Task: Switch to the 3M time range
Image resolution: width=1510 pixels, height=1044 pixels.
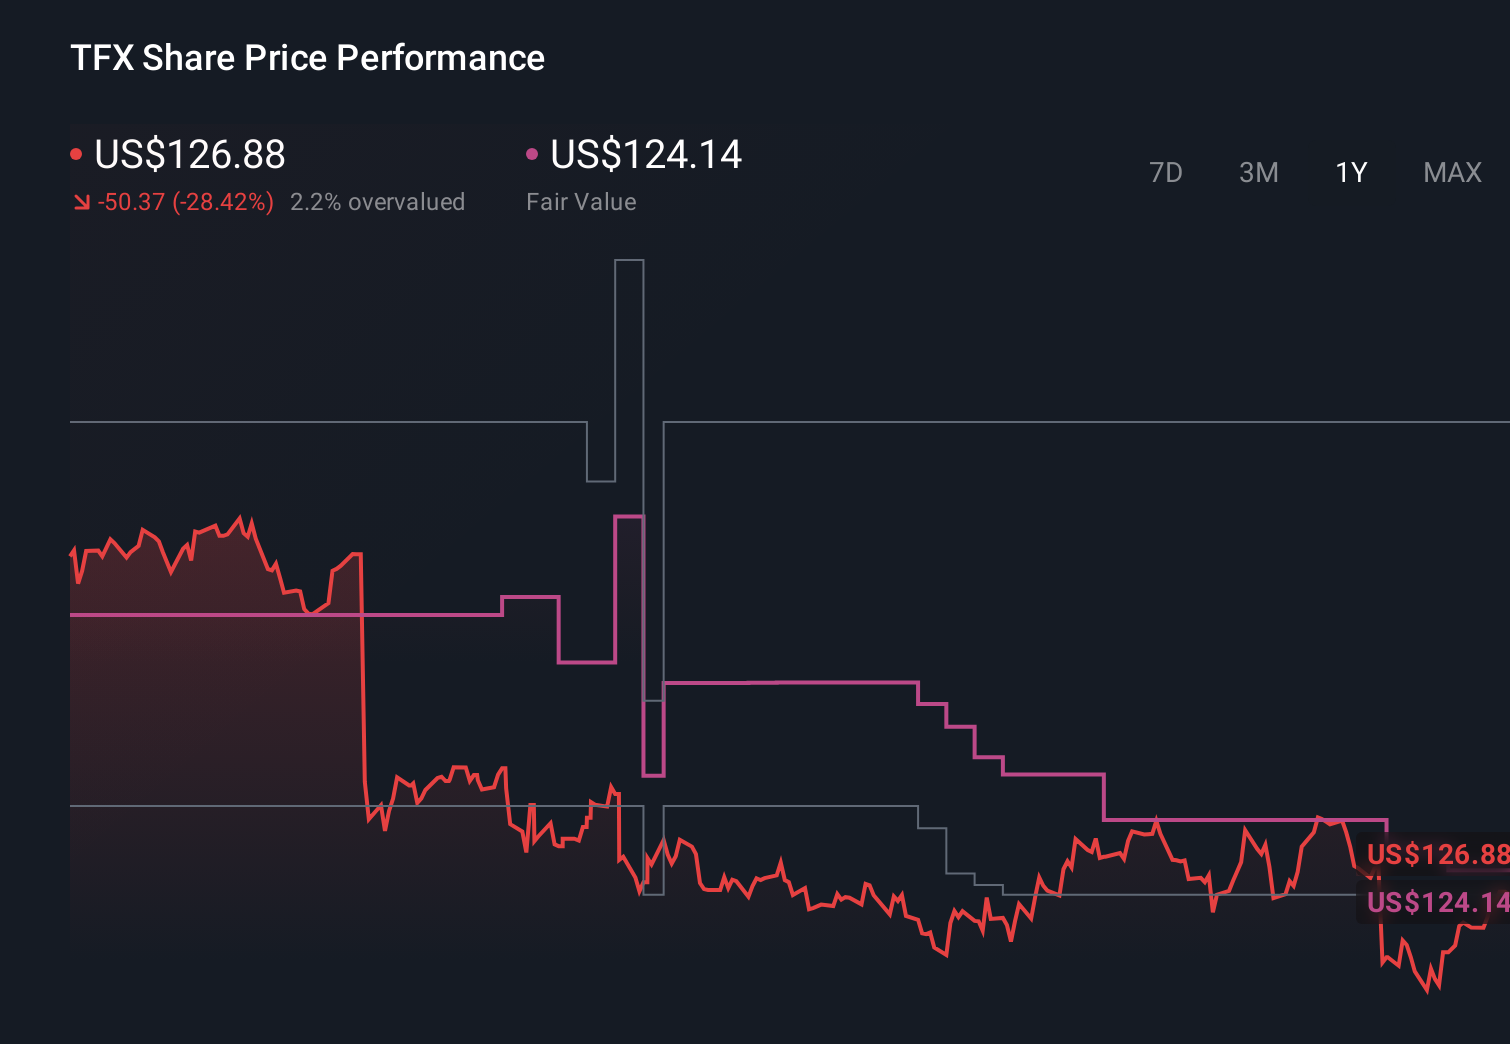Action: click(x=1258, y=172)
